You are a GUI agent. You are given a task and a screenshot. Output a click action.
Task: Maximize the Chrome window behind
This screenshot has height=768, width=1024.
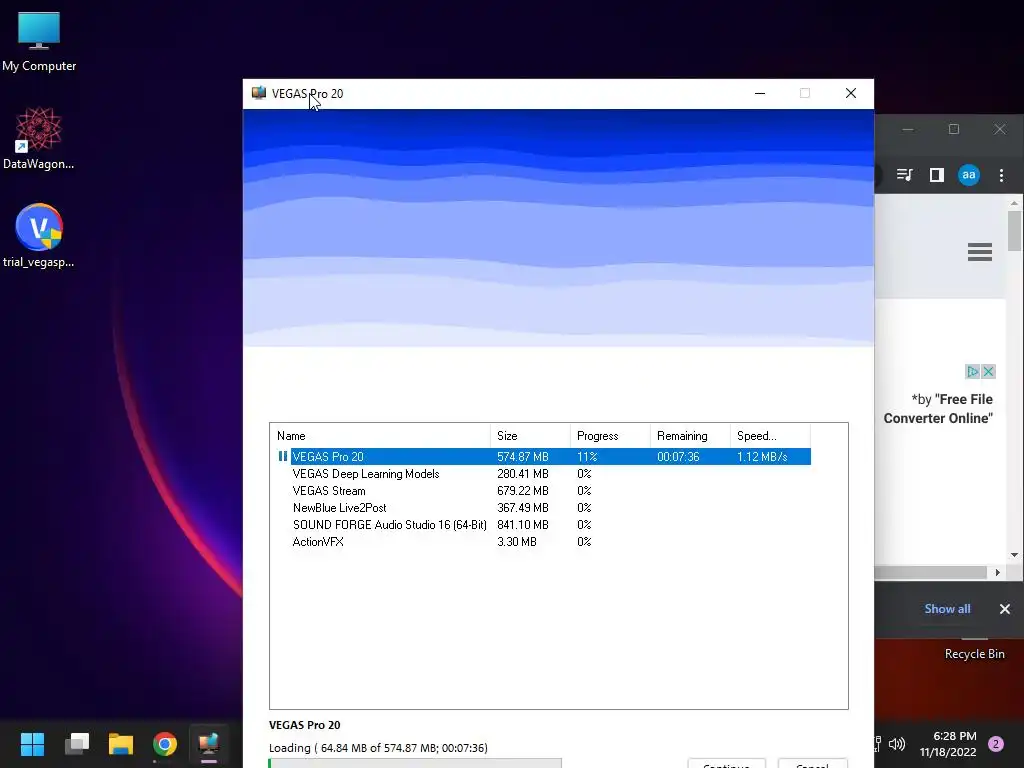click(953, 129)
